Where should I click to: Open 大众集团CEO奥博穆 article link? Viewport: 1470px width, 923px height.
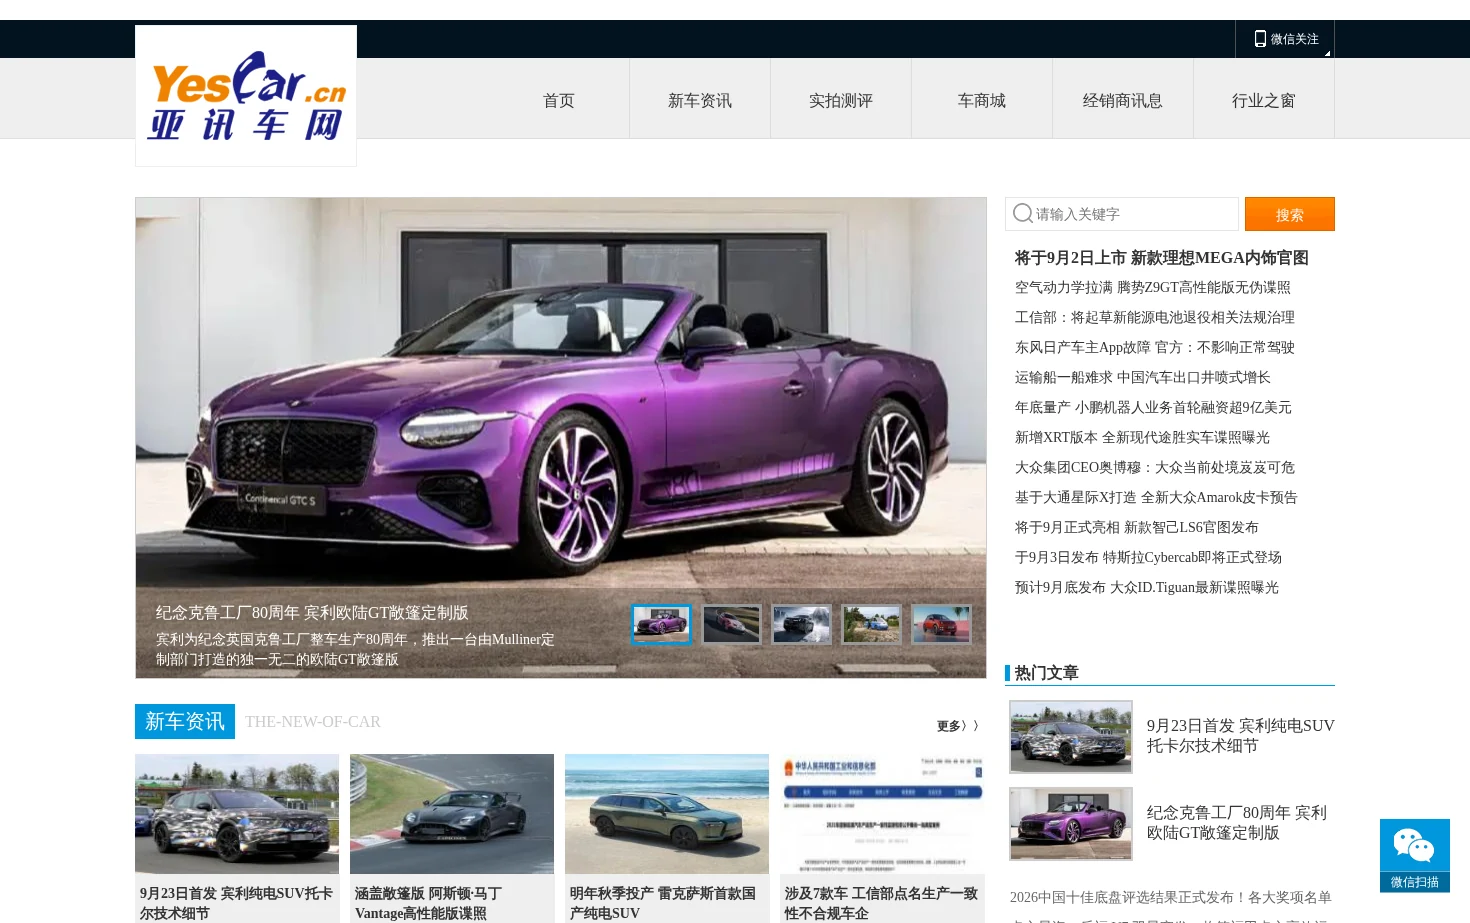tap(1155, 467)
